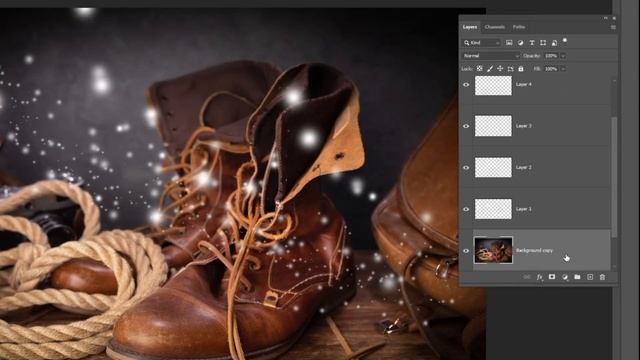Create a new layer group
The image size is (640, 360).
[x=577, y=277]
